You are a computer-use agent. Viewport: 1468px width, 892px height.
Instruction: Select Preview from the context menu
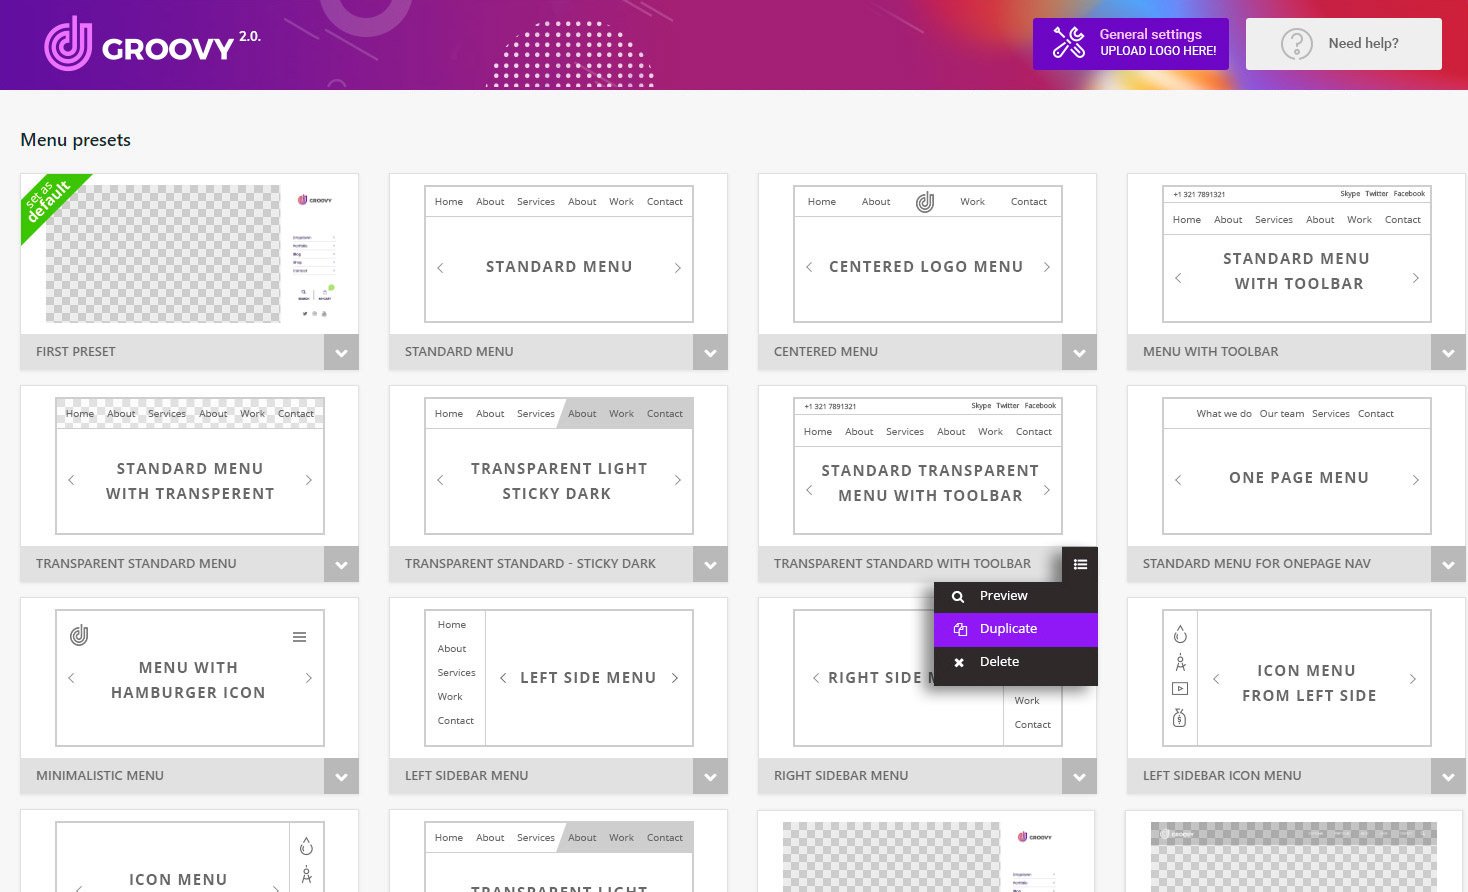tap(1003, 596)
